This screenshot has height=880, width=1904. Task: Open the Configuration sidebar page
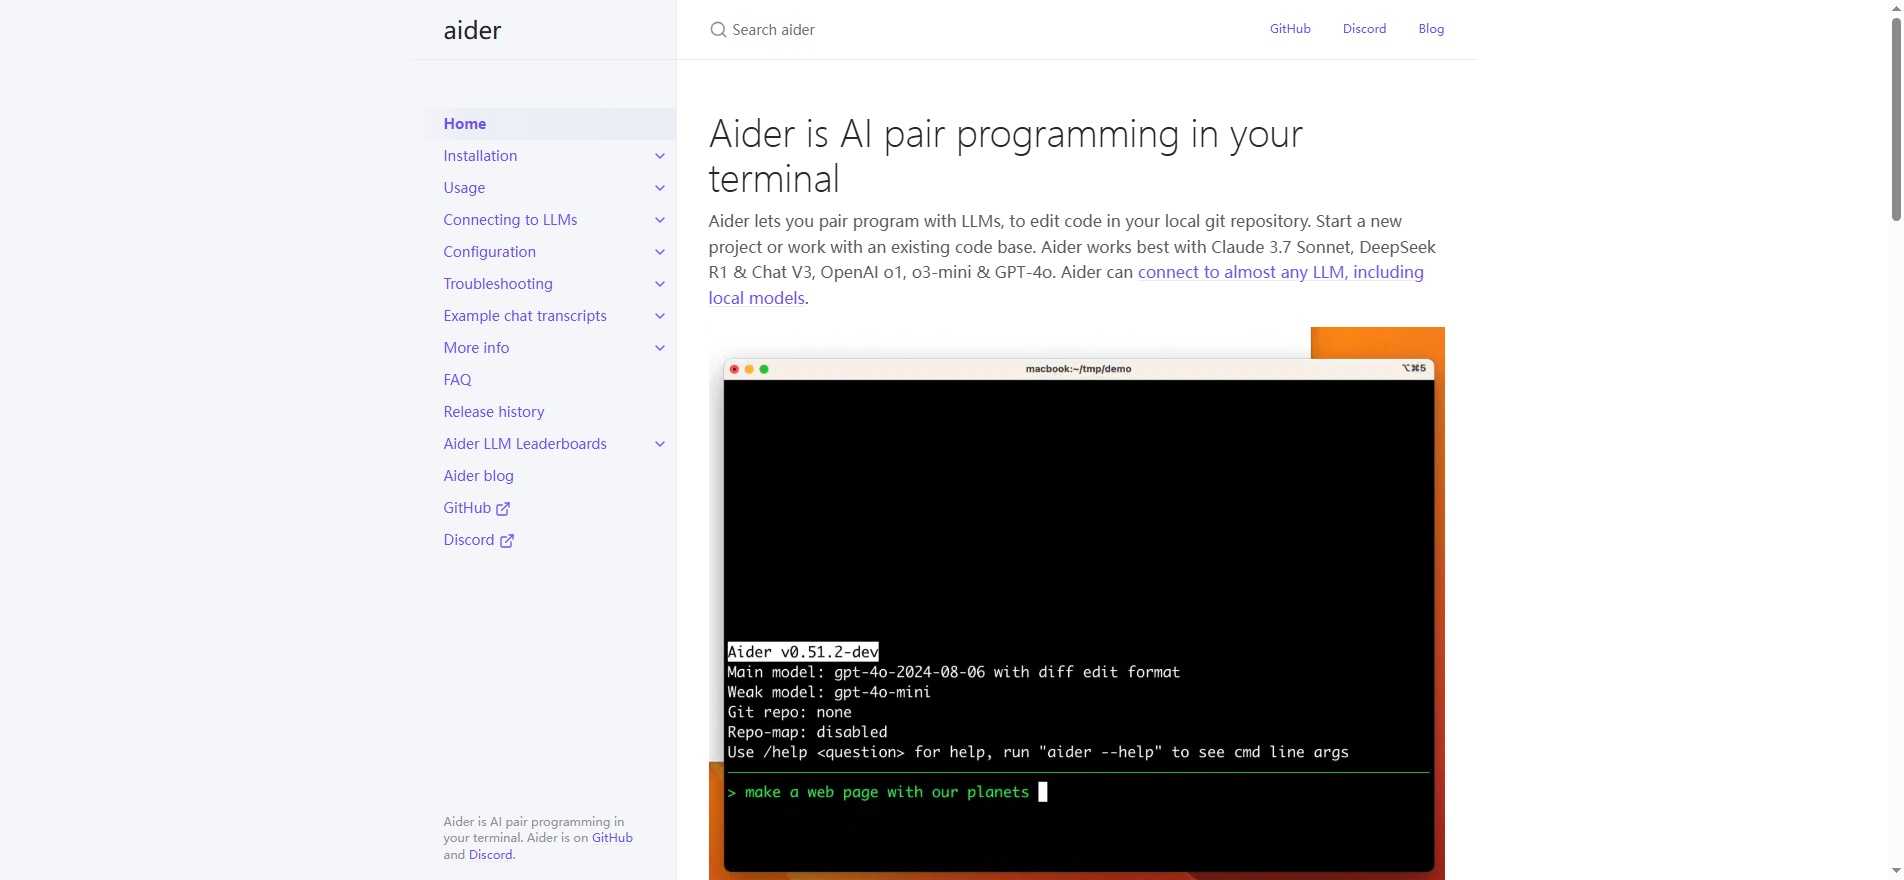(489, 252)
